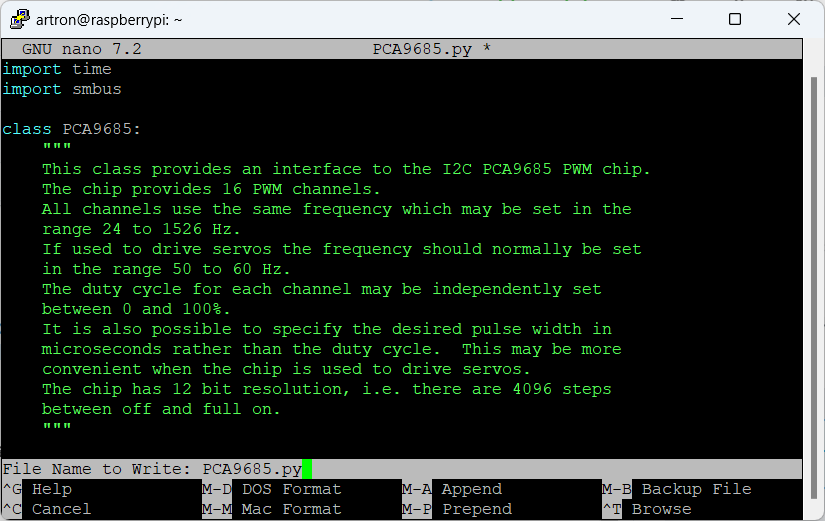This screenshot has width=825, height=521.
Task: Click on 'range 24 to 1526 Hz.' text
Action: 141,229
